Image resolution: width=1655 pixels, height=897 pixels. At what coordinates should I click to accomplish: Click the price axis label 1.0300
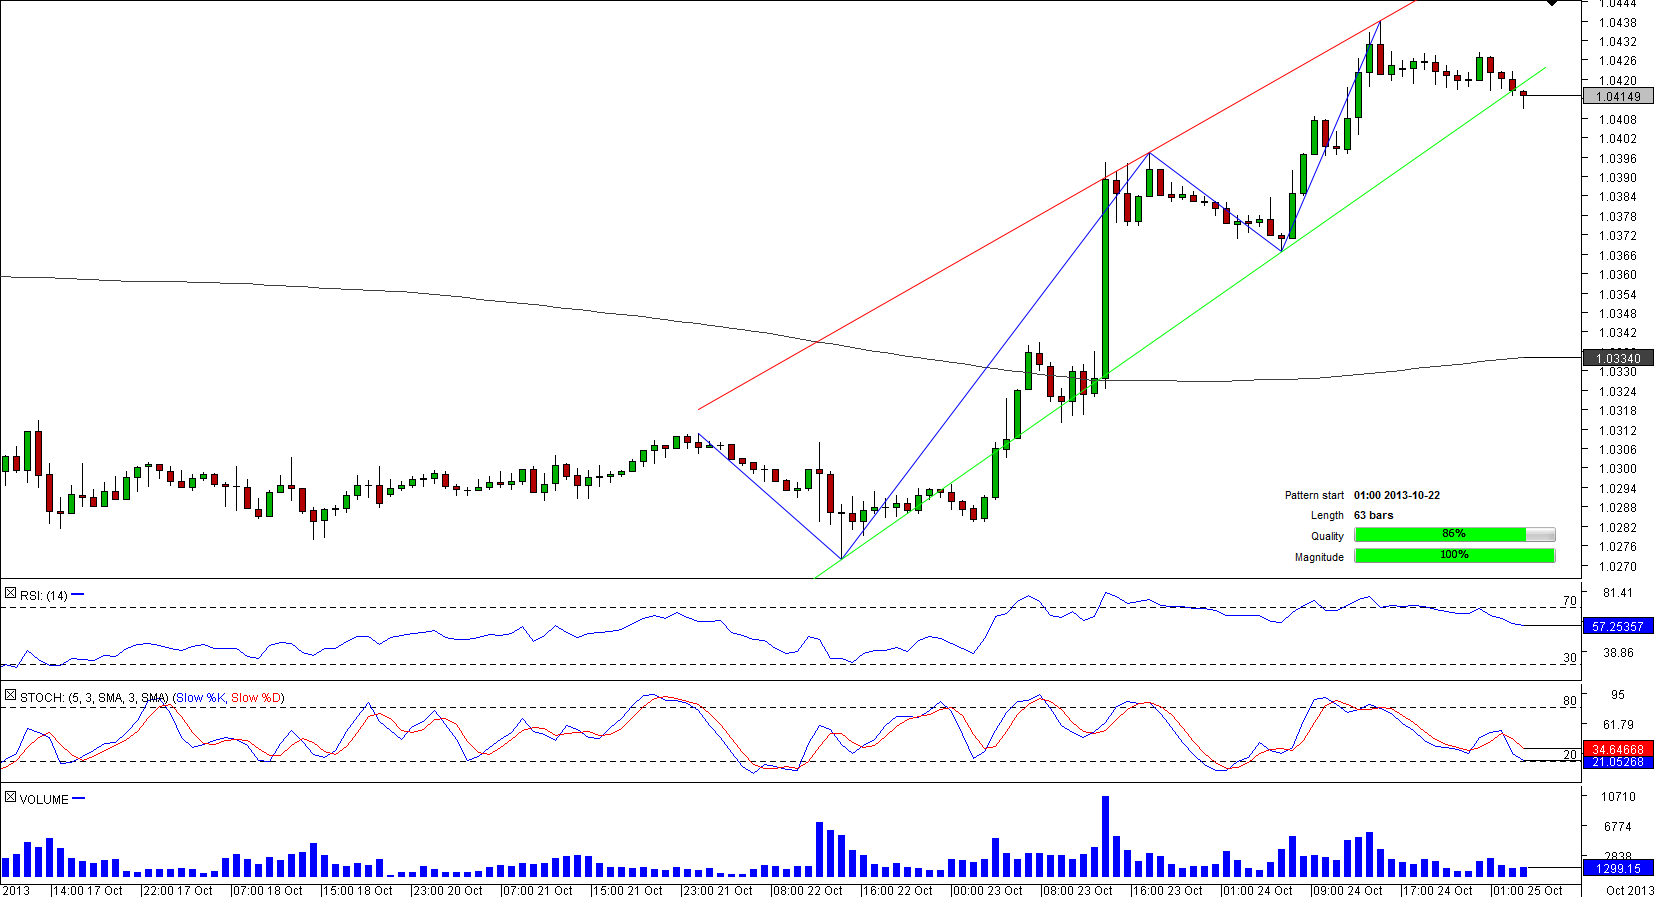pyautogui.click(x=1617, y=469)
